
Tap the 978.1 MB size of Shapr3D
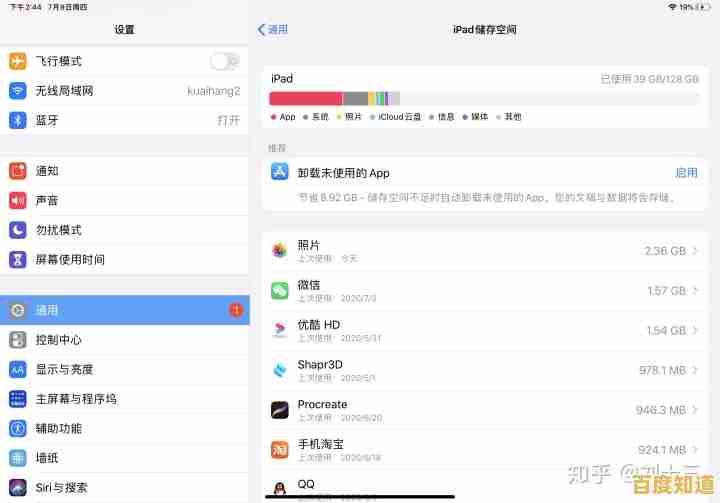pyautogui.click(x=662, y=370)
